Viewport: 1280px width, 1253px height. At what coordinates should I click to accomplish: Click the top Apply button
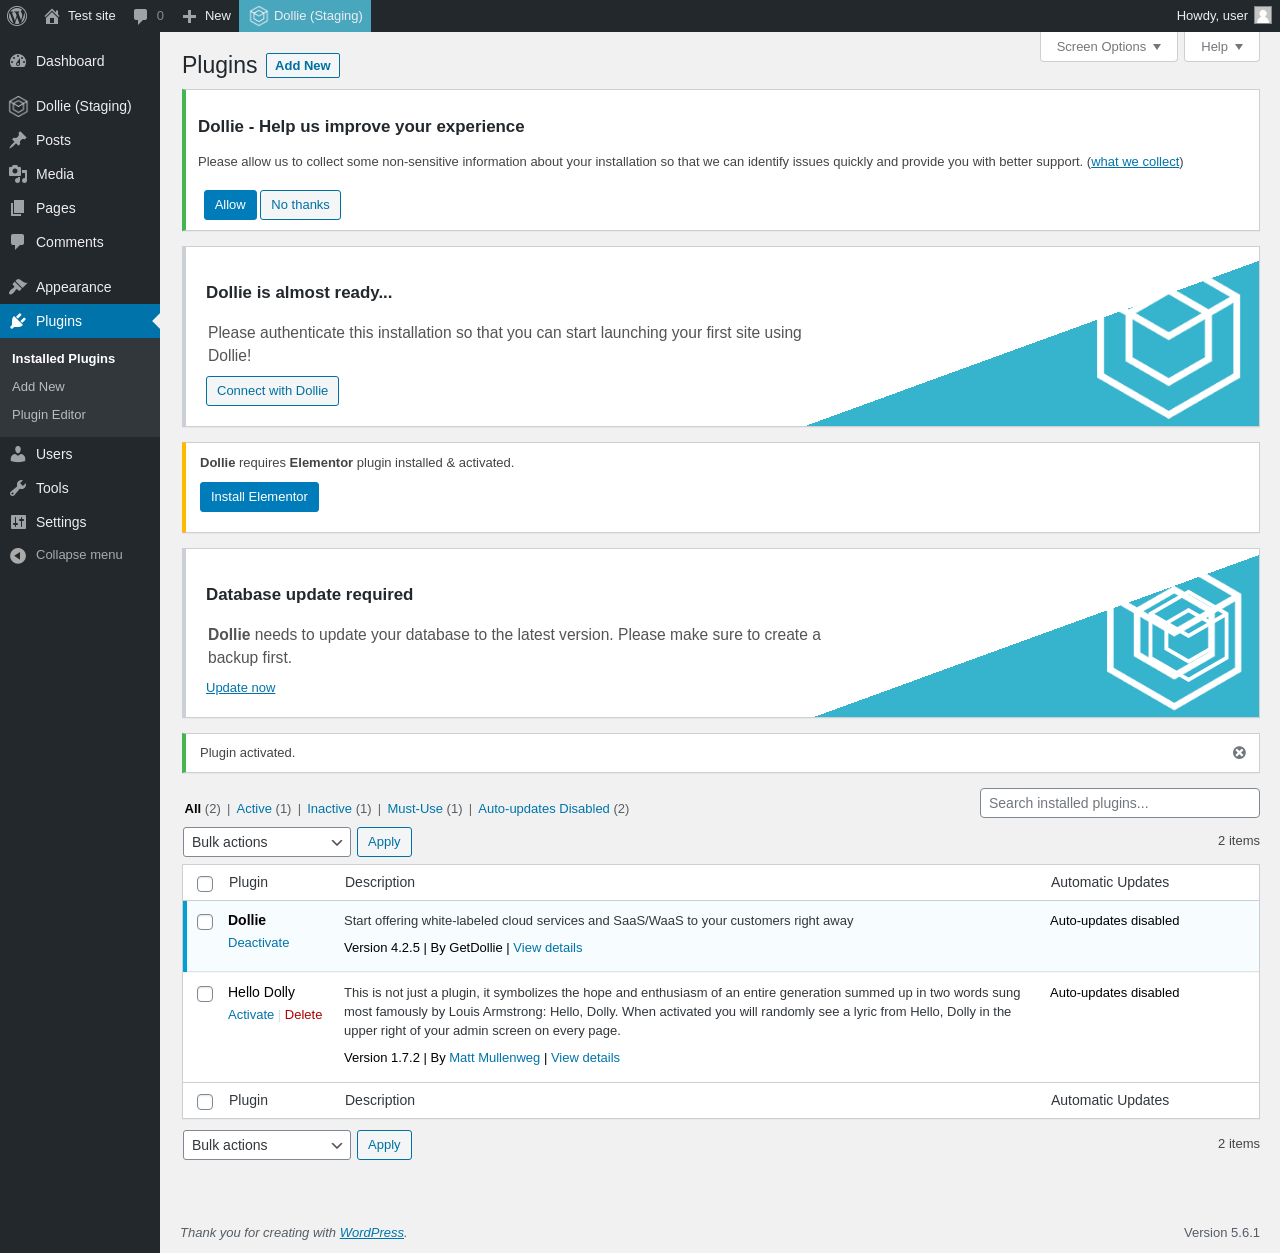[384, 842]
